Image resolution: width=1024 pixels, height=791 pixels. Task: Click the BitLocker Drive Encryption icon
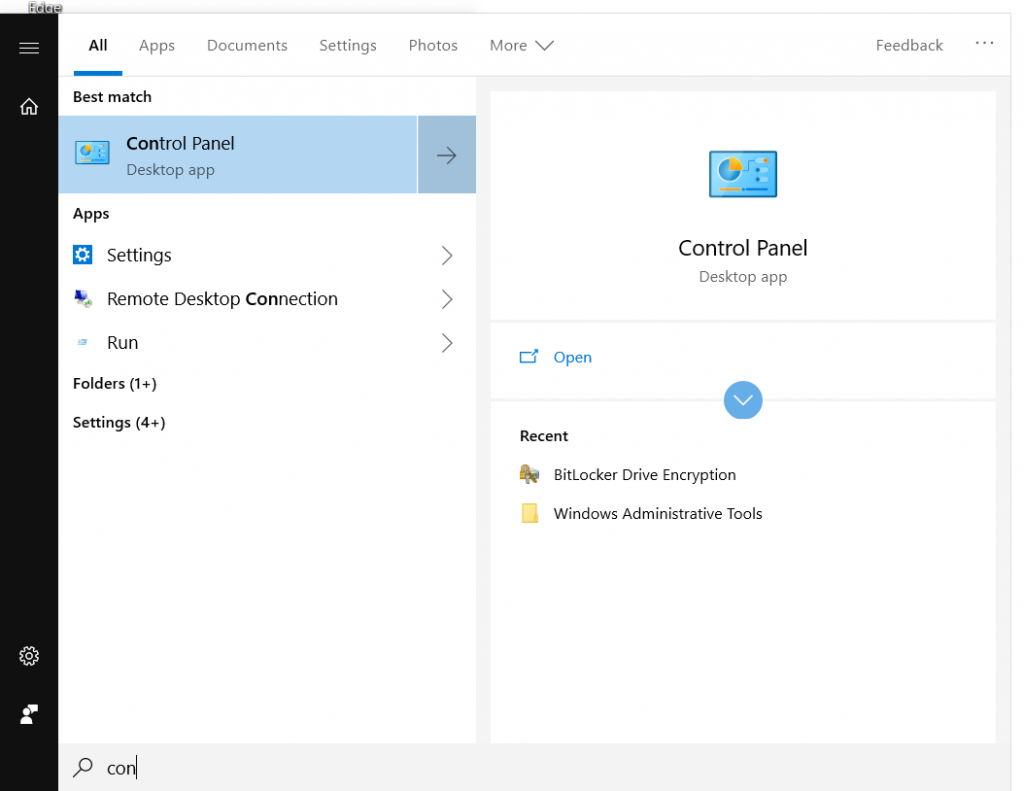pos(529,474)
